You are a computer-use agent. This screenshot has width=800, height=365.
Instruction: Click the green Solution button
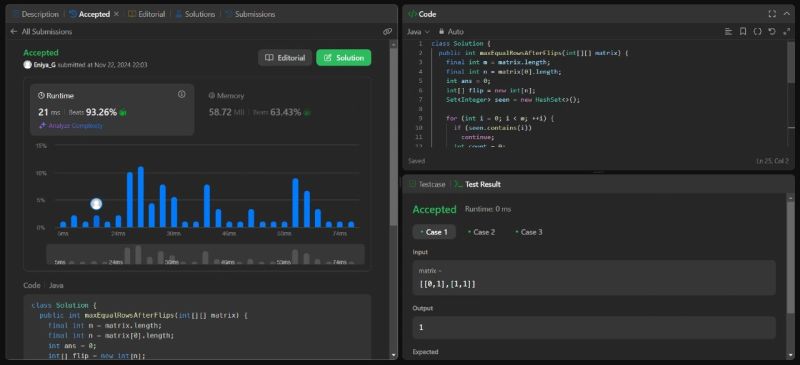343,58
